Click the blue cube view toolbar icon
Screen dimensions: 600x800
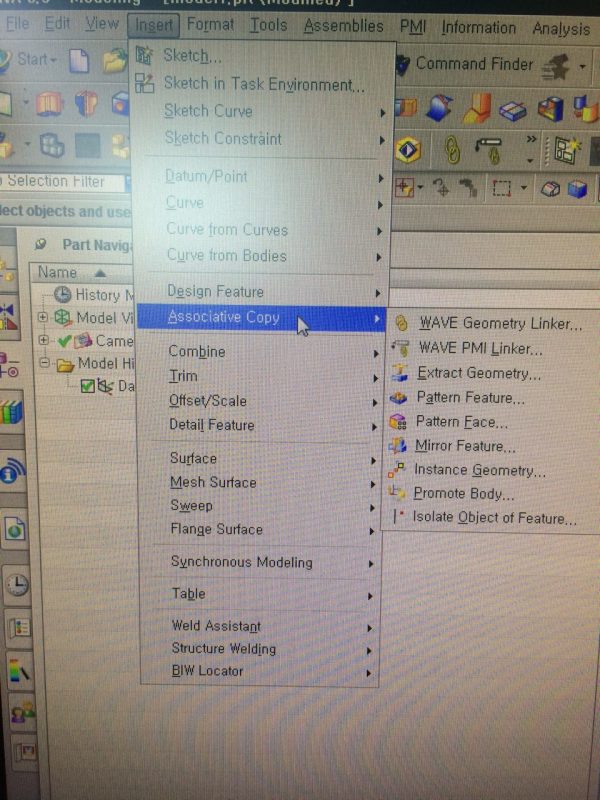[577, 190]
